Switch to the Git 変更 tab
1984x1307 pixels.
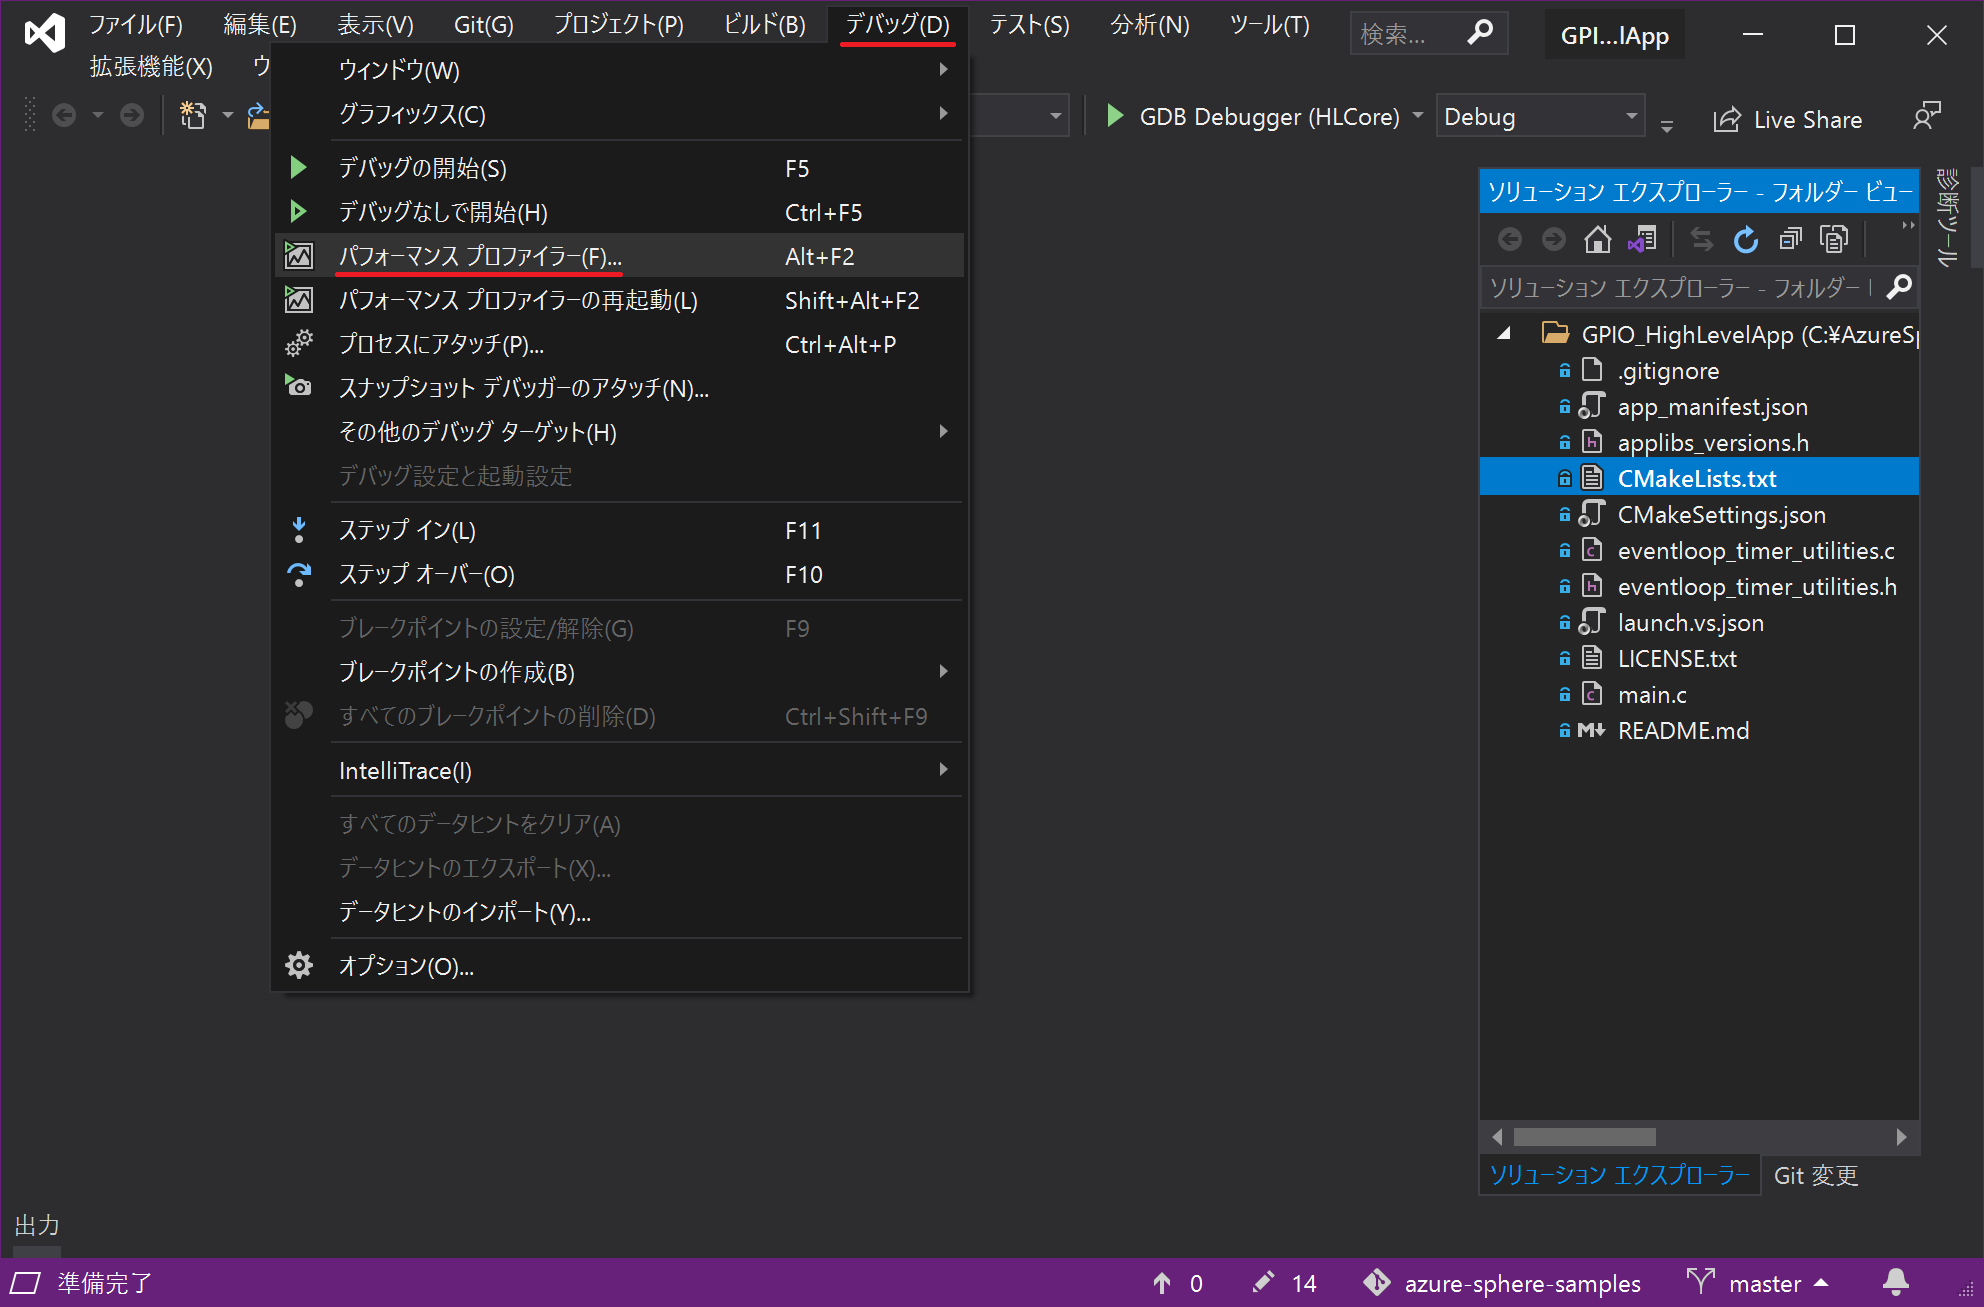tap(1815, 1175)
